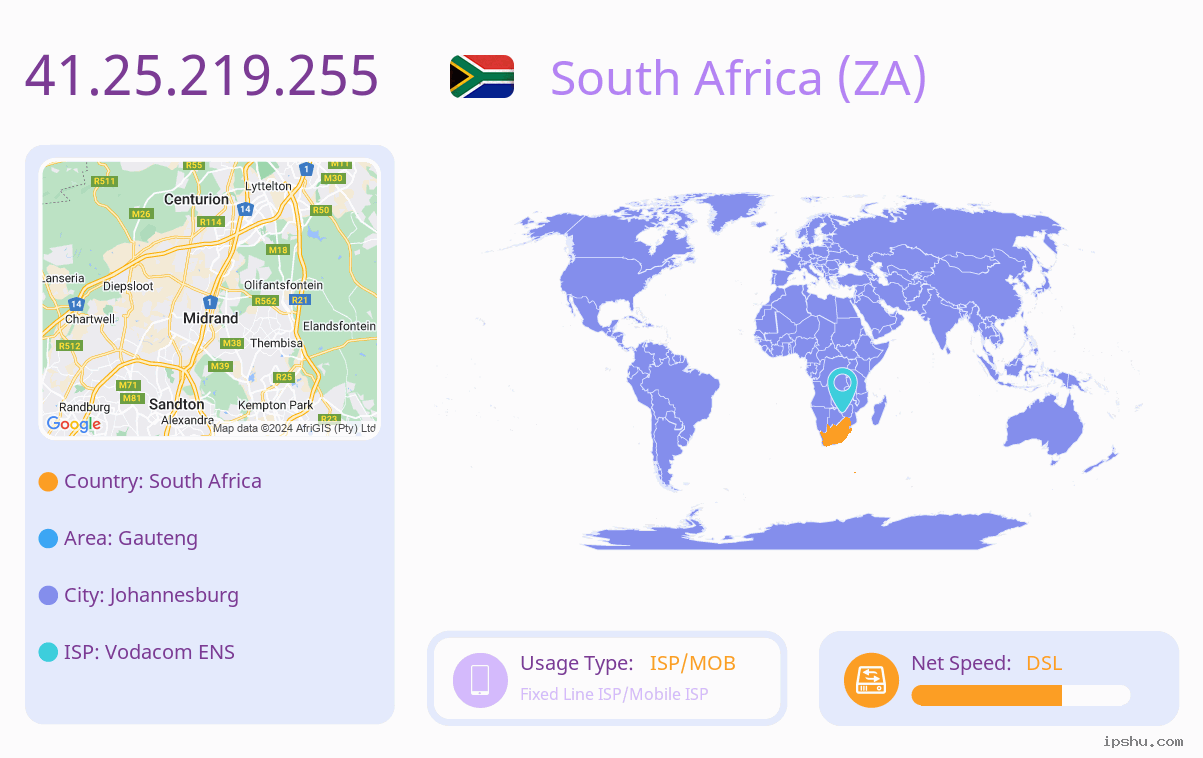
Task: Click the orange net speed drive icon
Action: coord(871,680)
